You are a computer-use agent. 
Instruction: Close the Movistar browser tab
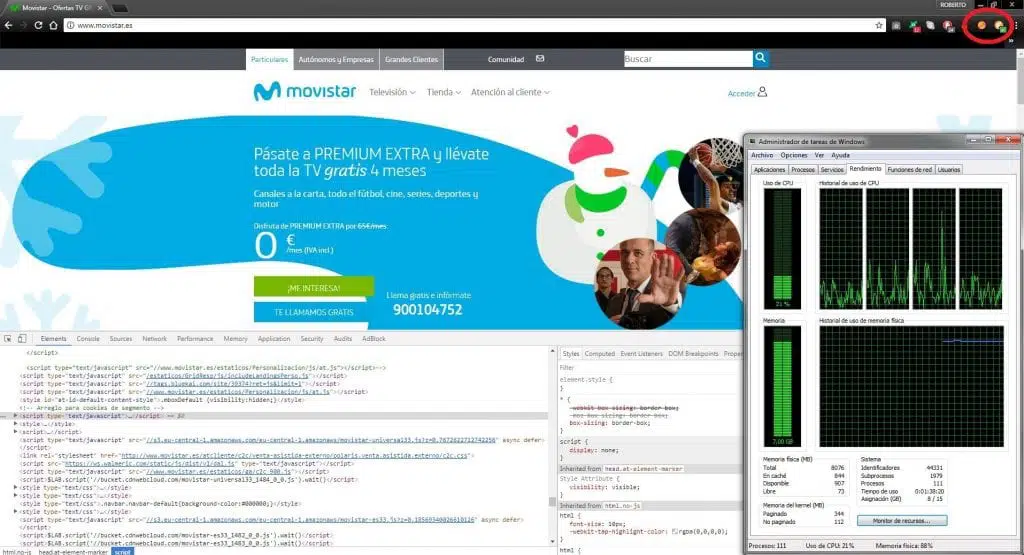click(100, 8)
